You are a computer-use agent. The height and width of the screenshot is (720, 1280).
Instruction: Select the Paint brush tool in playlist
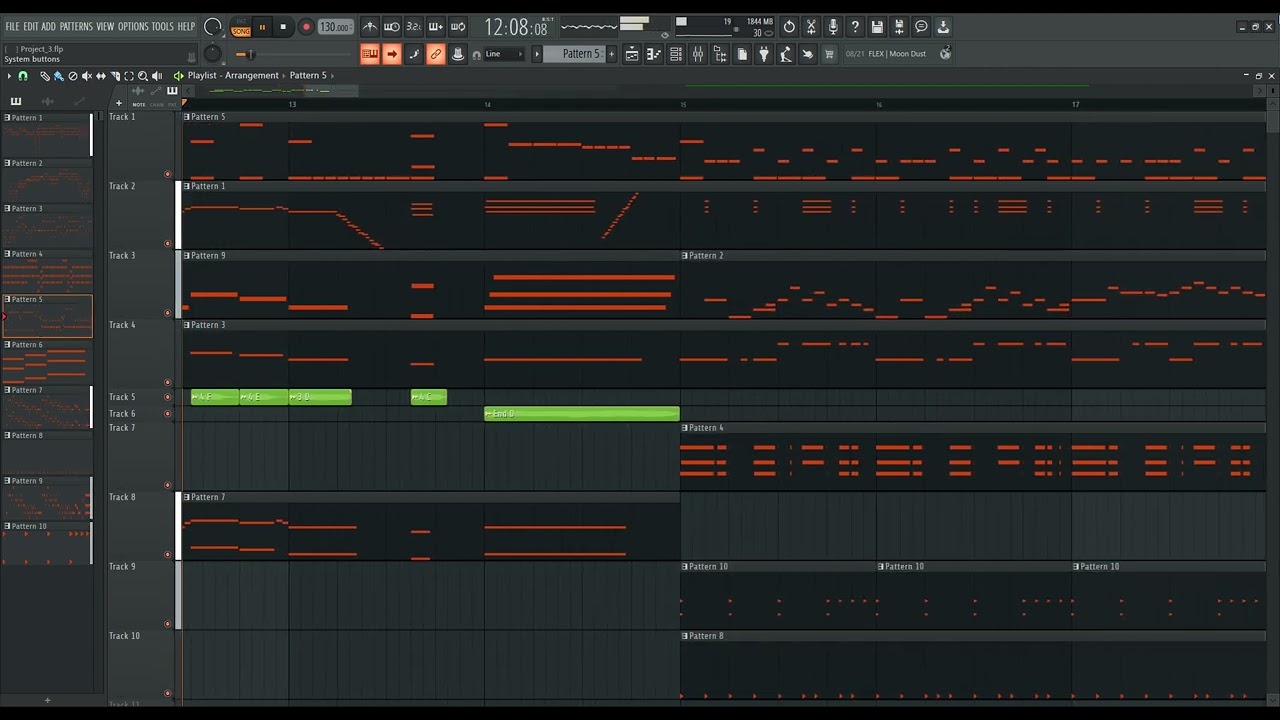(59, 76)
